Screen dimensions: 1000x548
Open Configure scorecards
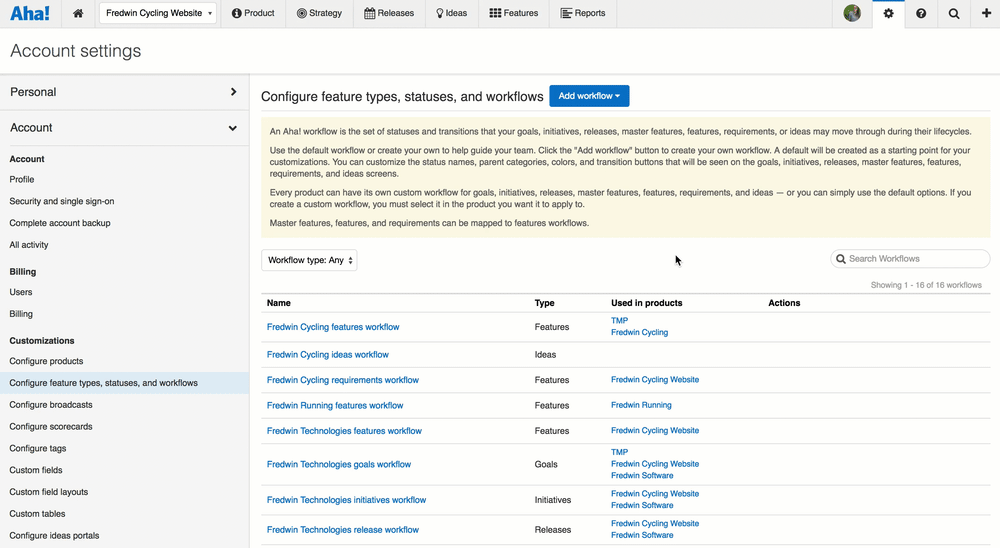[x=50, y=426]
